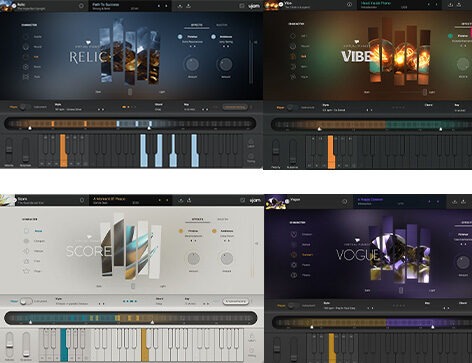
Task: Click the window-size icon left of Score's ujam logo
Action: click(x=242, y=200)
